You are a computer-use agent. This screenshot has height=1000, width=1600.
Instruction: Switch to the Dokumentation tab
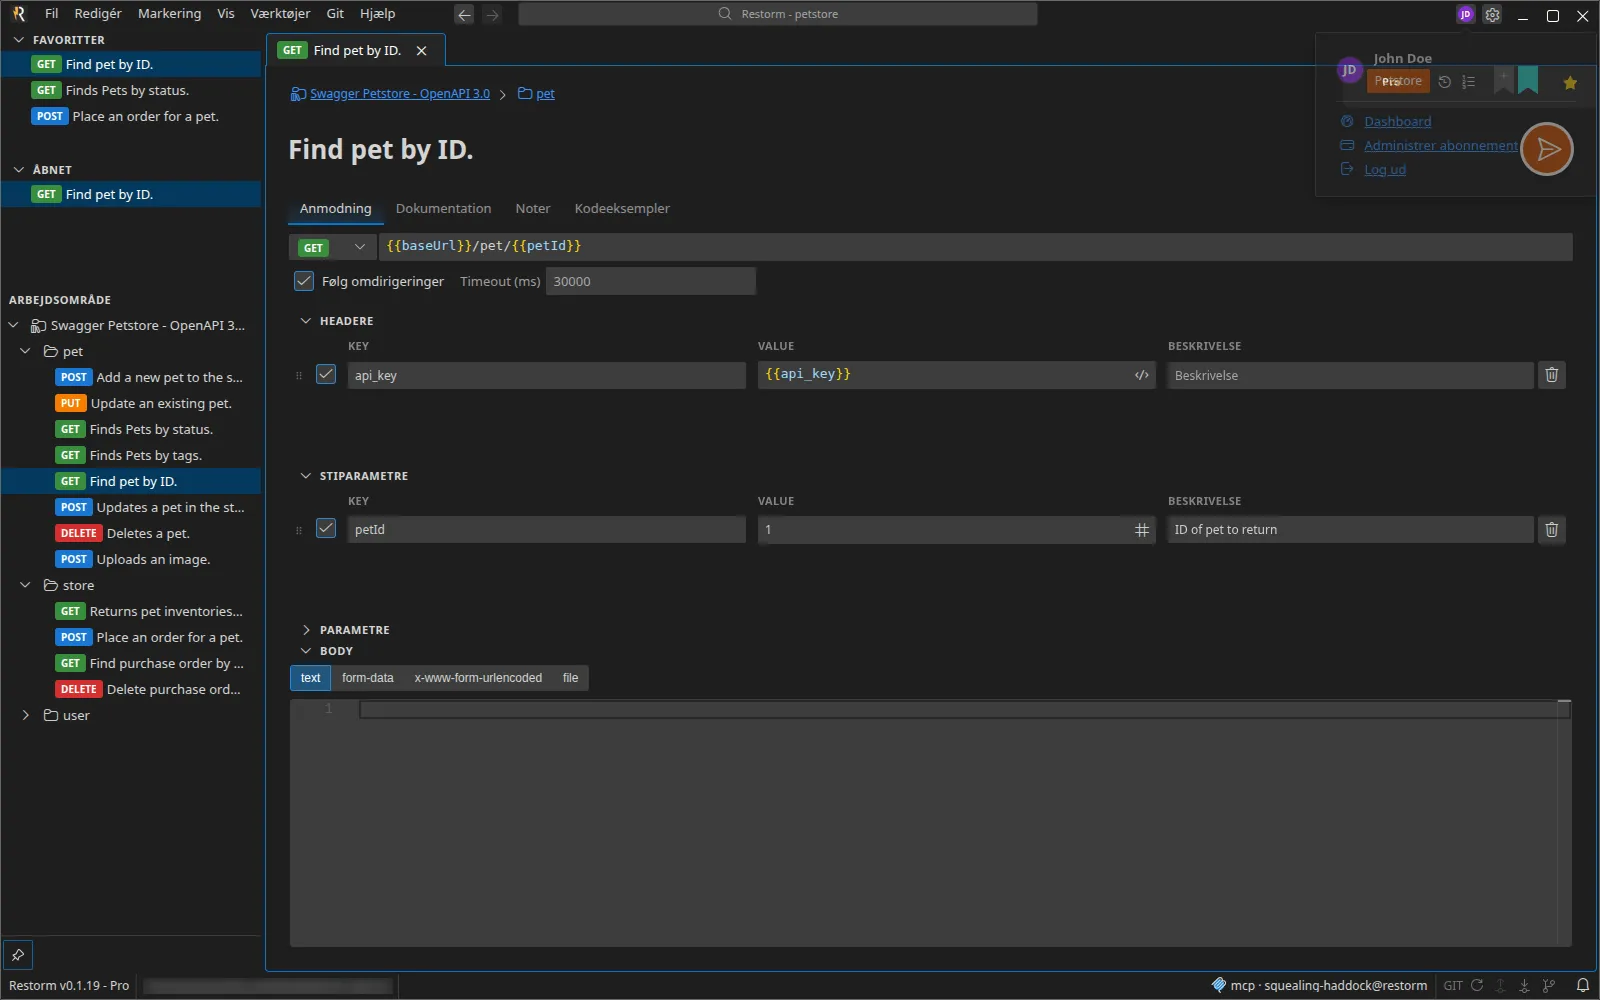coord(443,209)
